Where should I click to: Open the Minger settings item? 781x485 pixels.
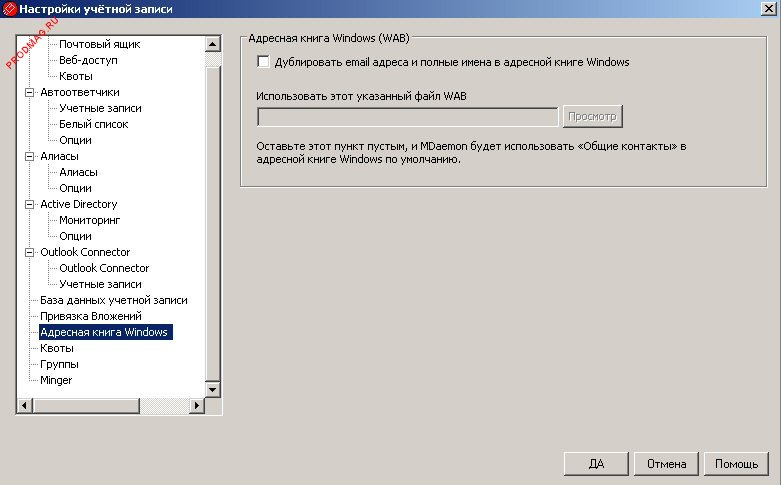point(56,380)
